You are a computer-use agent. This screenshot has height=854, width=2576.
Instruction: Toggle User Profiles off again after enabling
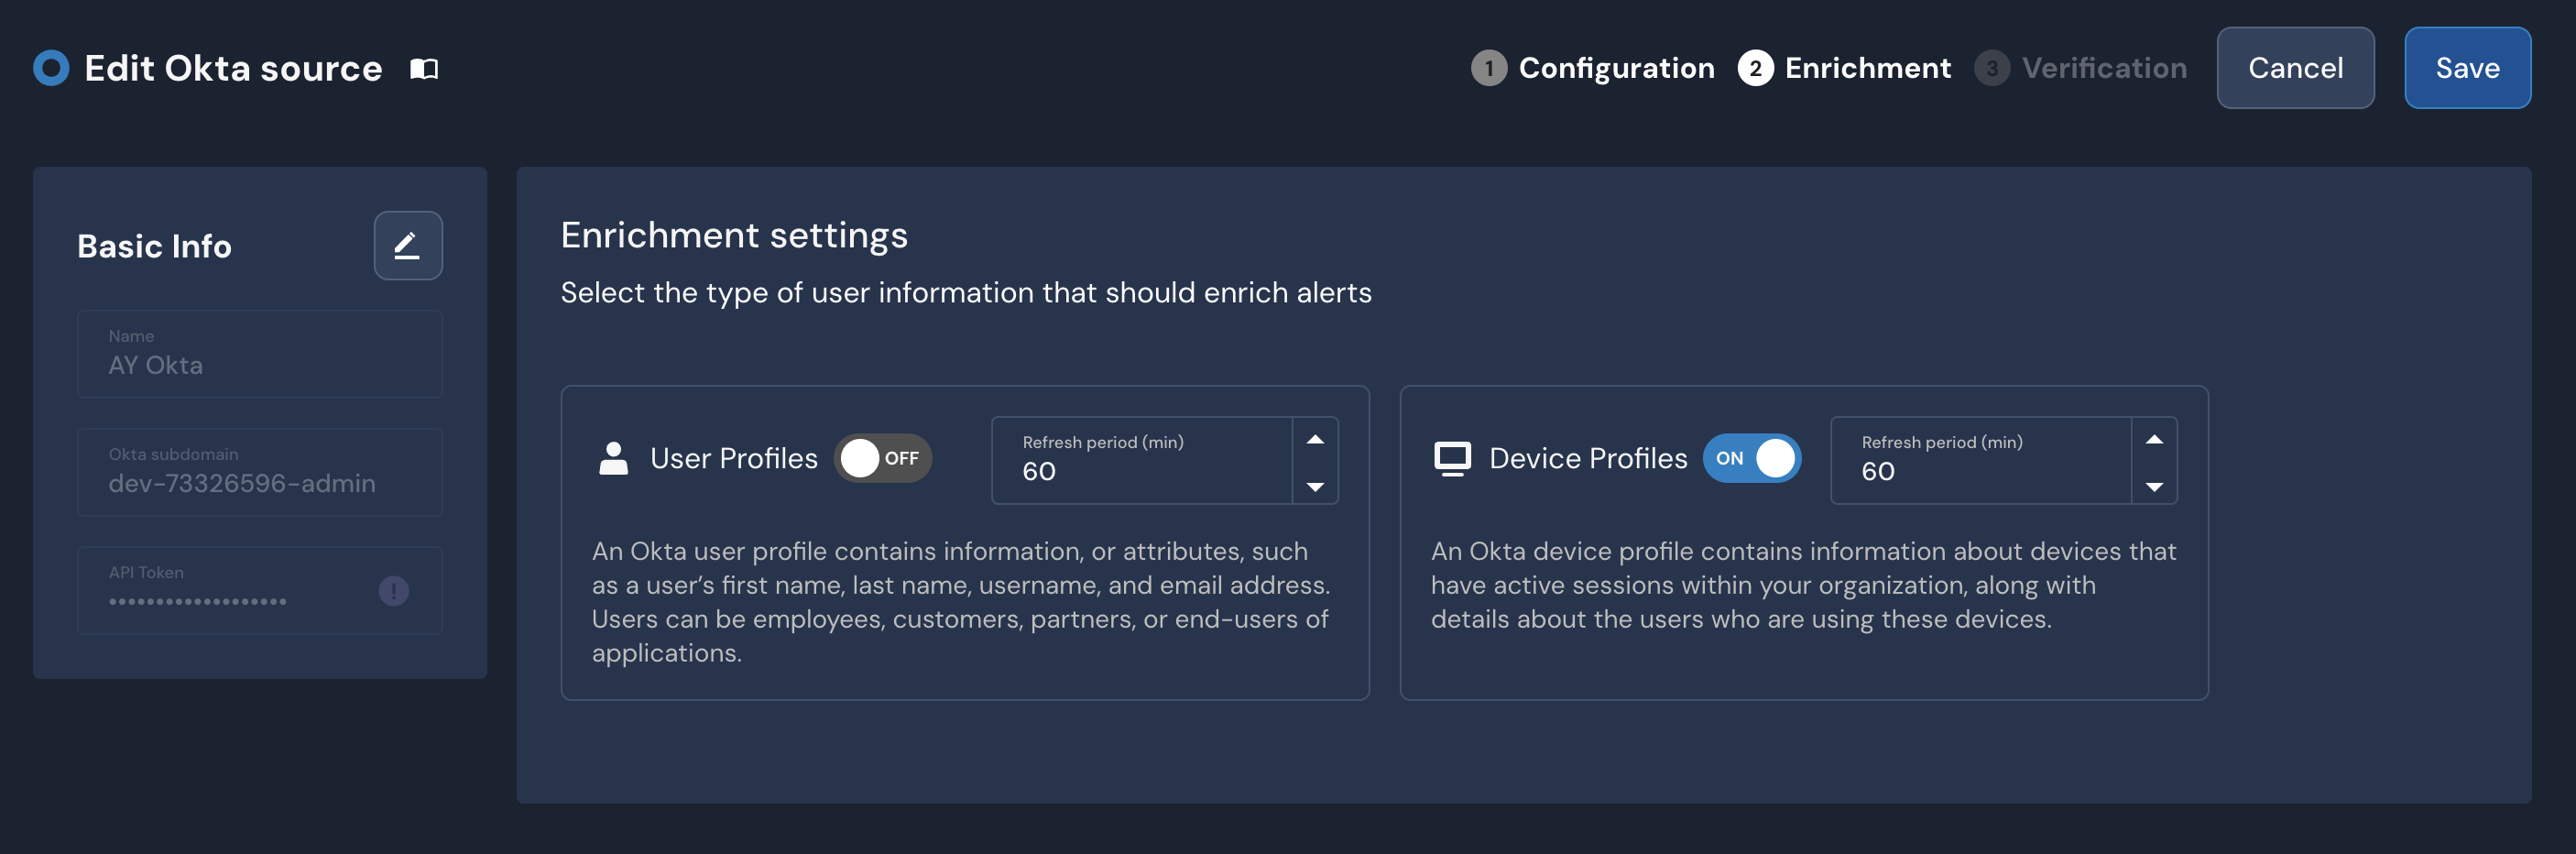click(883, 457)
